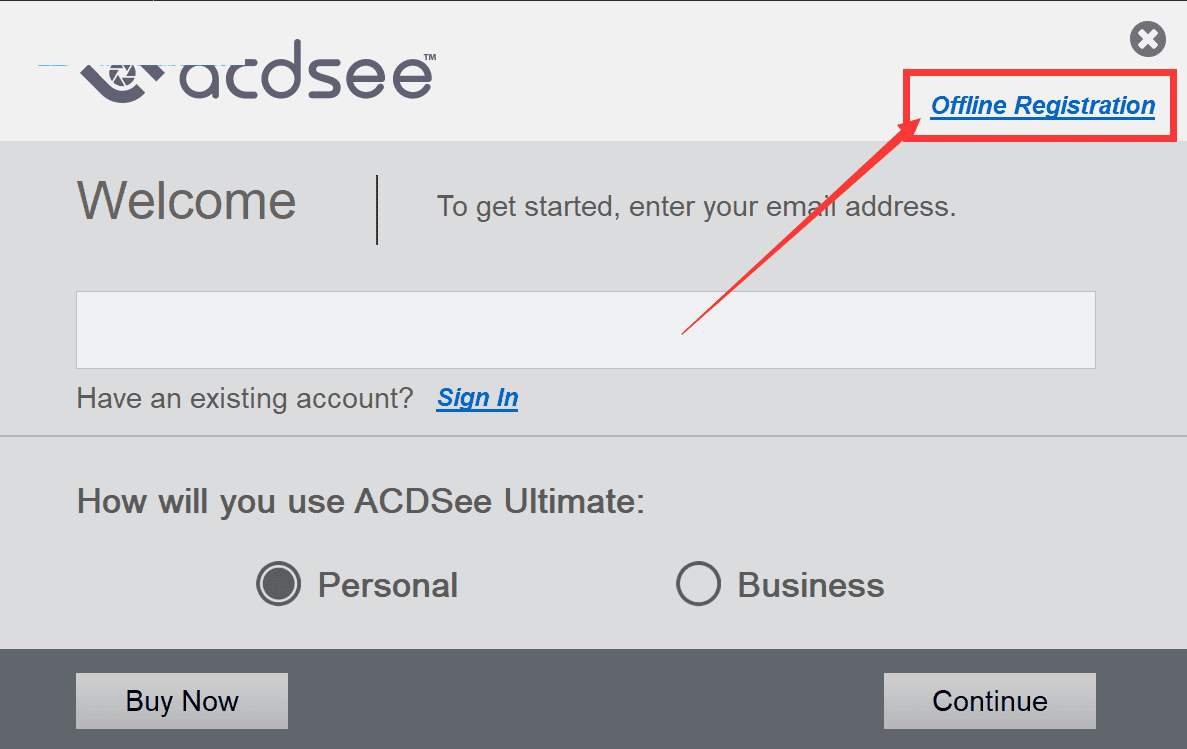Choose the Business radio button circle
The image size is (1187, 749).
[x=698, y=584]
